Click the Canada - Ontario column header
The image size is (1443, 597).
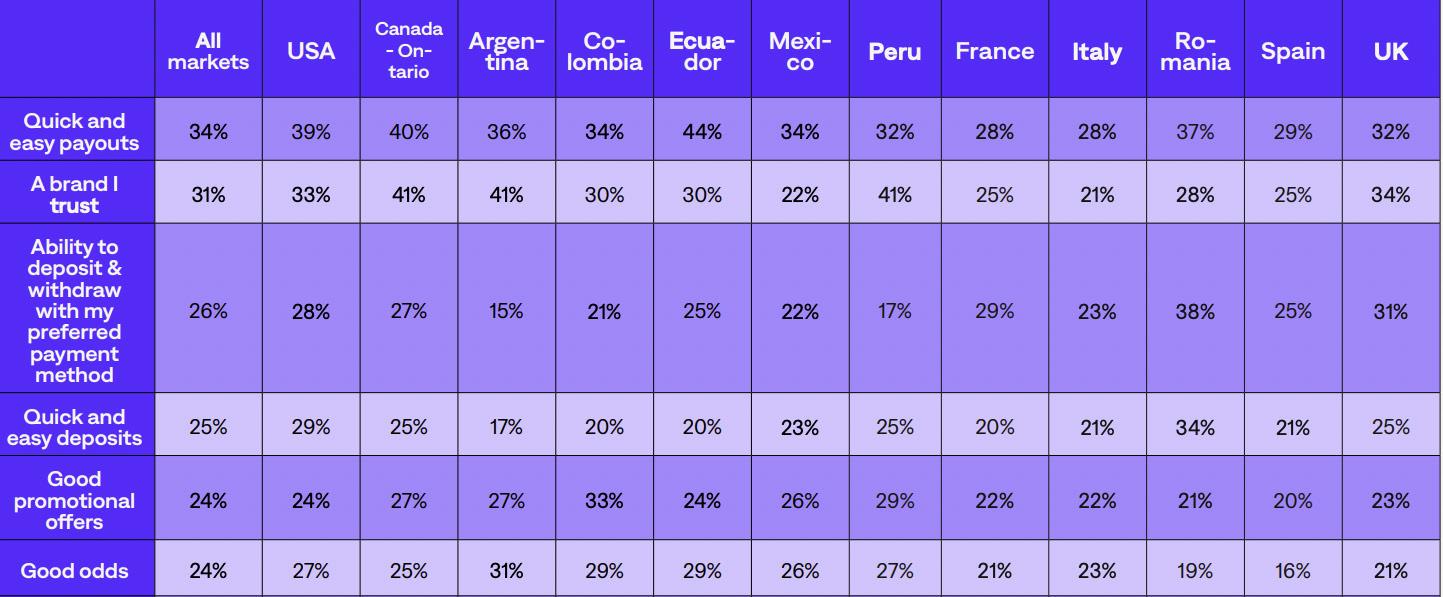coord(409,51)
